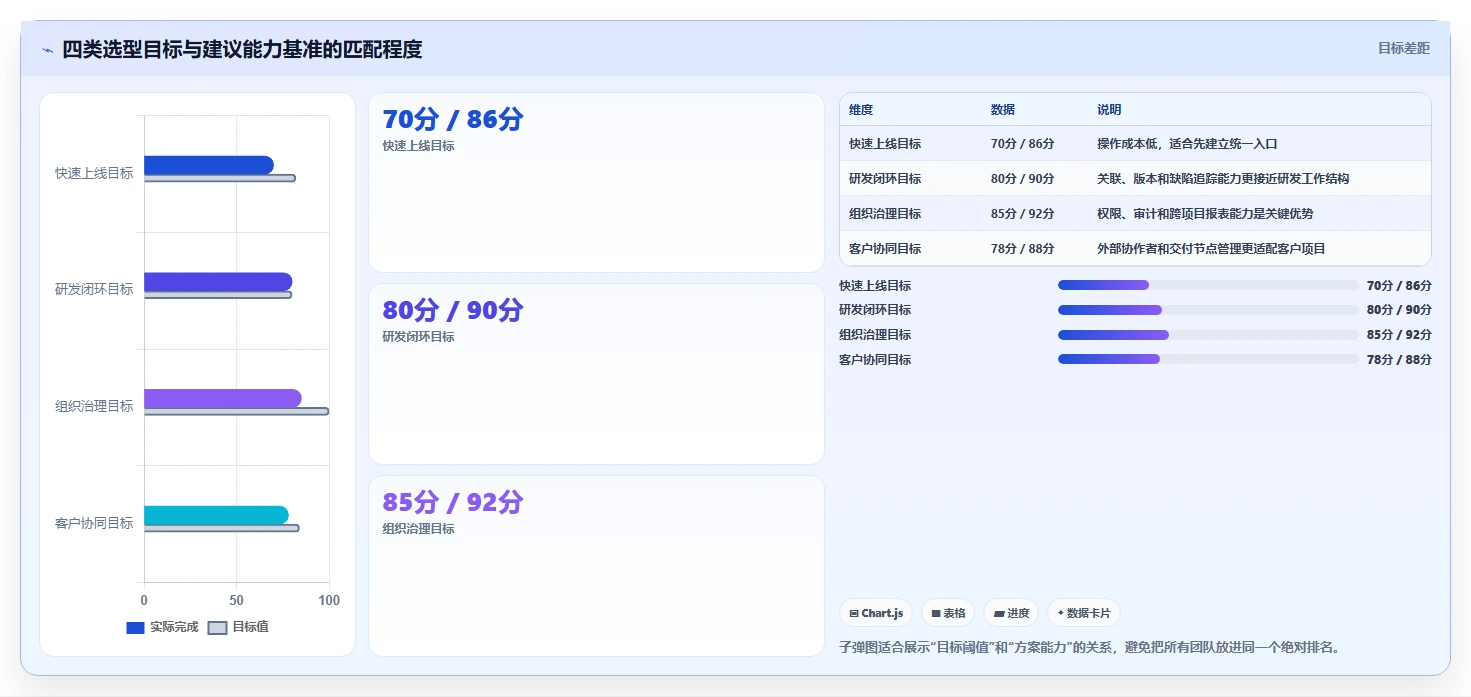Viewport: 1471px width, 697px height.
Task: Click the 组织治理目标 axis label in chart
Action: (x=94, y=406)
